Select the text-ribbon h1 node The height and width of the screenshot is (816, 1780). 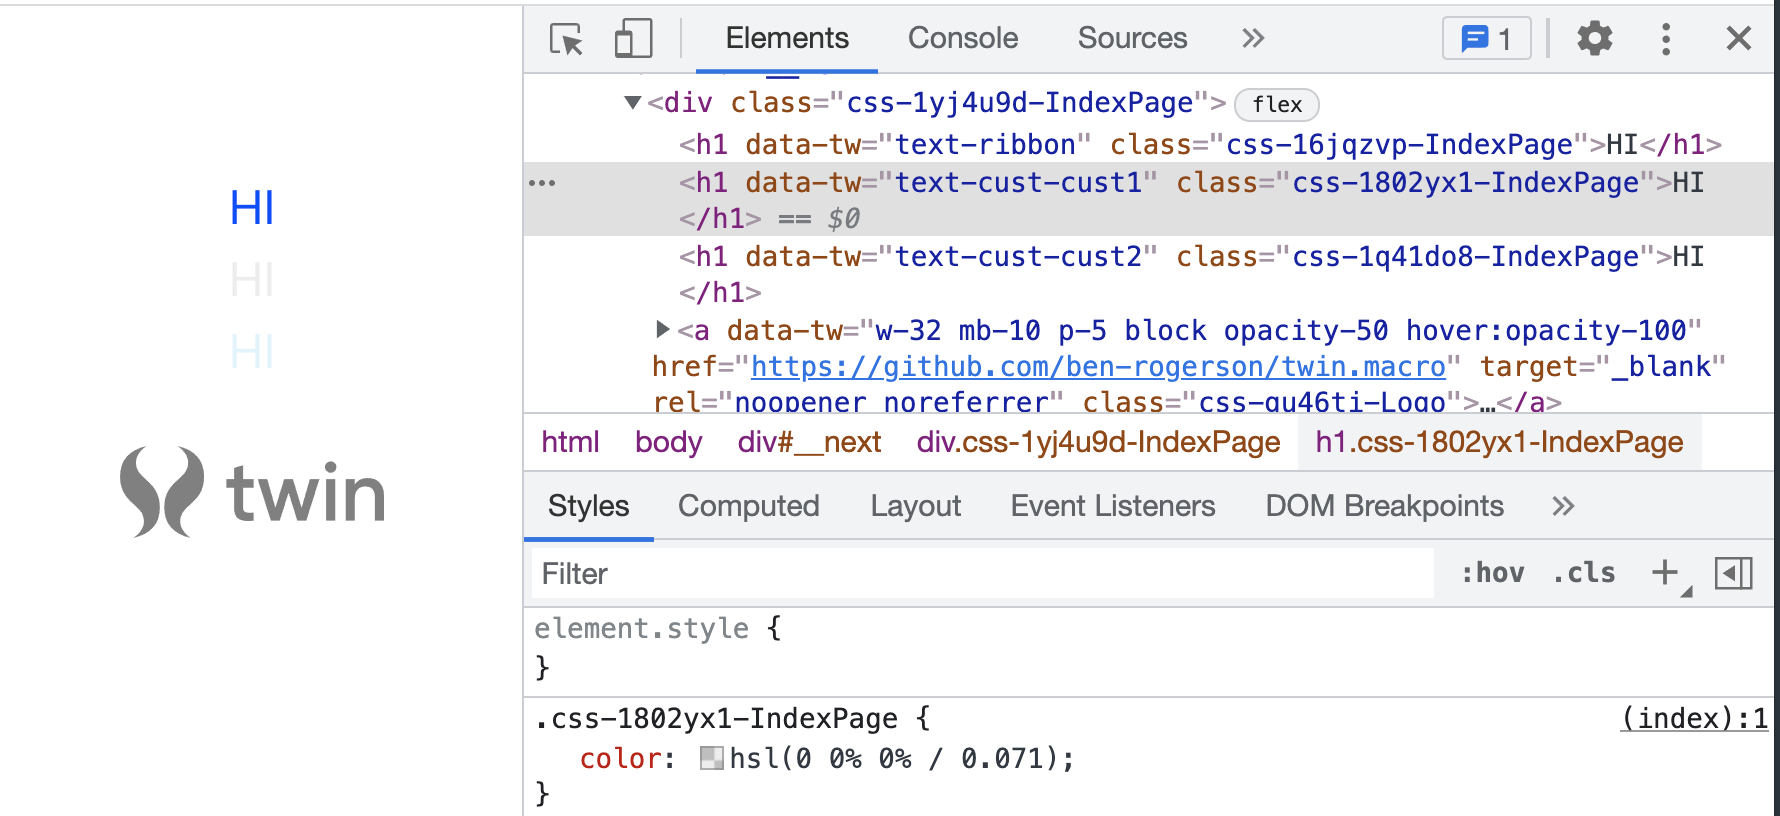click(1200, 145)
